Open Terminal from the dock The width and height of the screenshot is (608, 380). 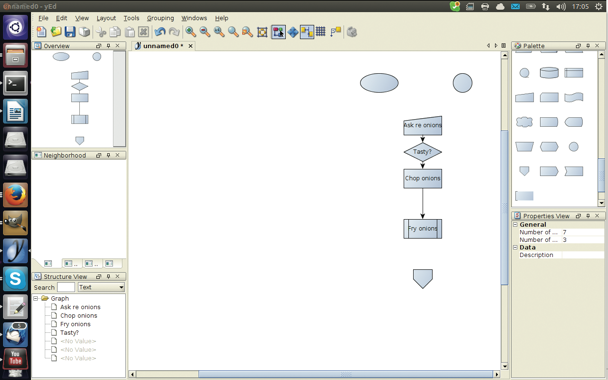tap(16, 83)
